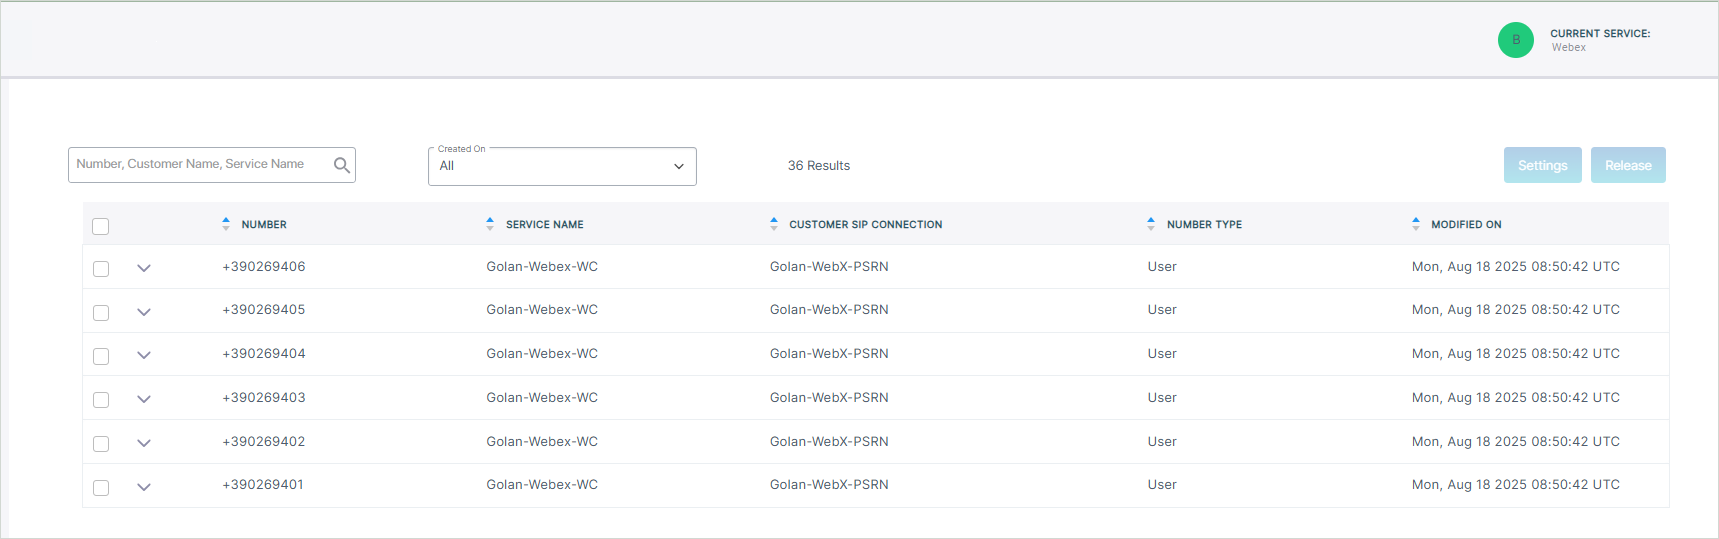Screen dimensions: 1719x539
Task: Sort by Number Type column arrows
Action: point(1151,224)
